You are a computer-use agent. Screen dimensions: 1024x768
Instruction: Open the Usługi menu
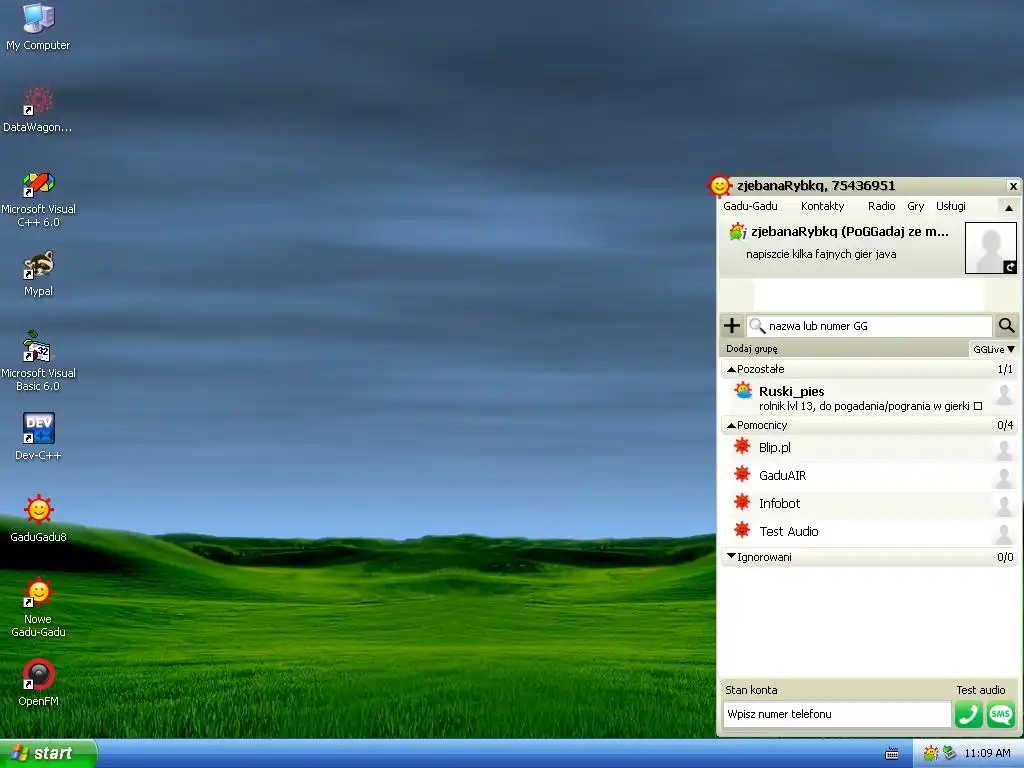point(950,206)
